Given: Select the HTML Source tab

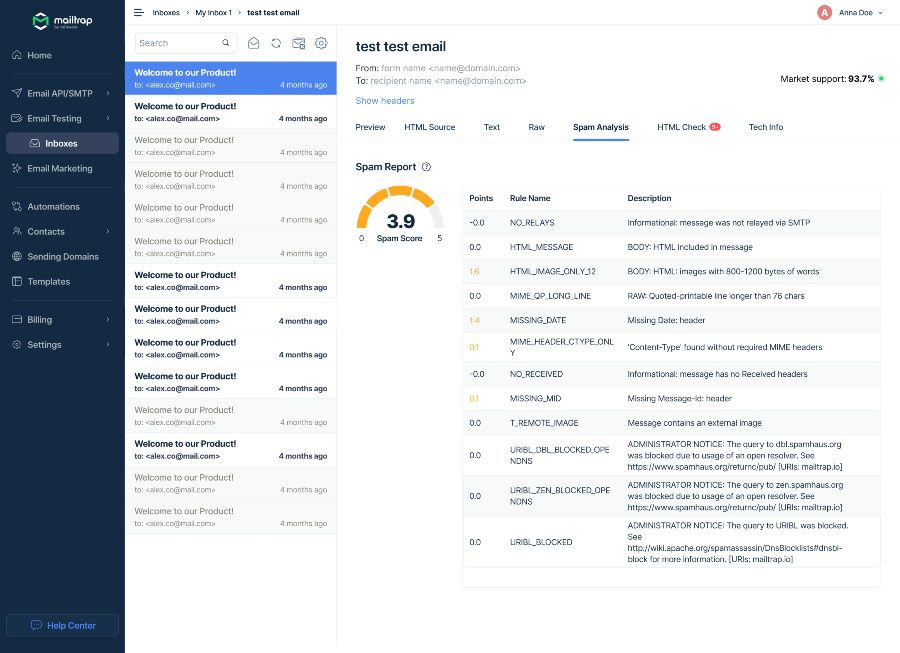Looking at the screenshot, I should pos(429,127).
